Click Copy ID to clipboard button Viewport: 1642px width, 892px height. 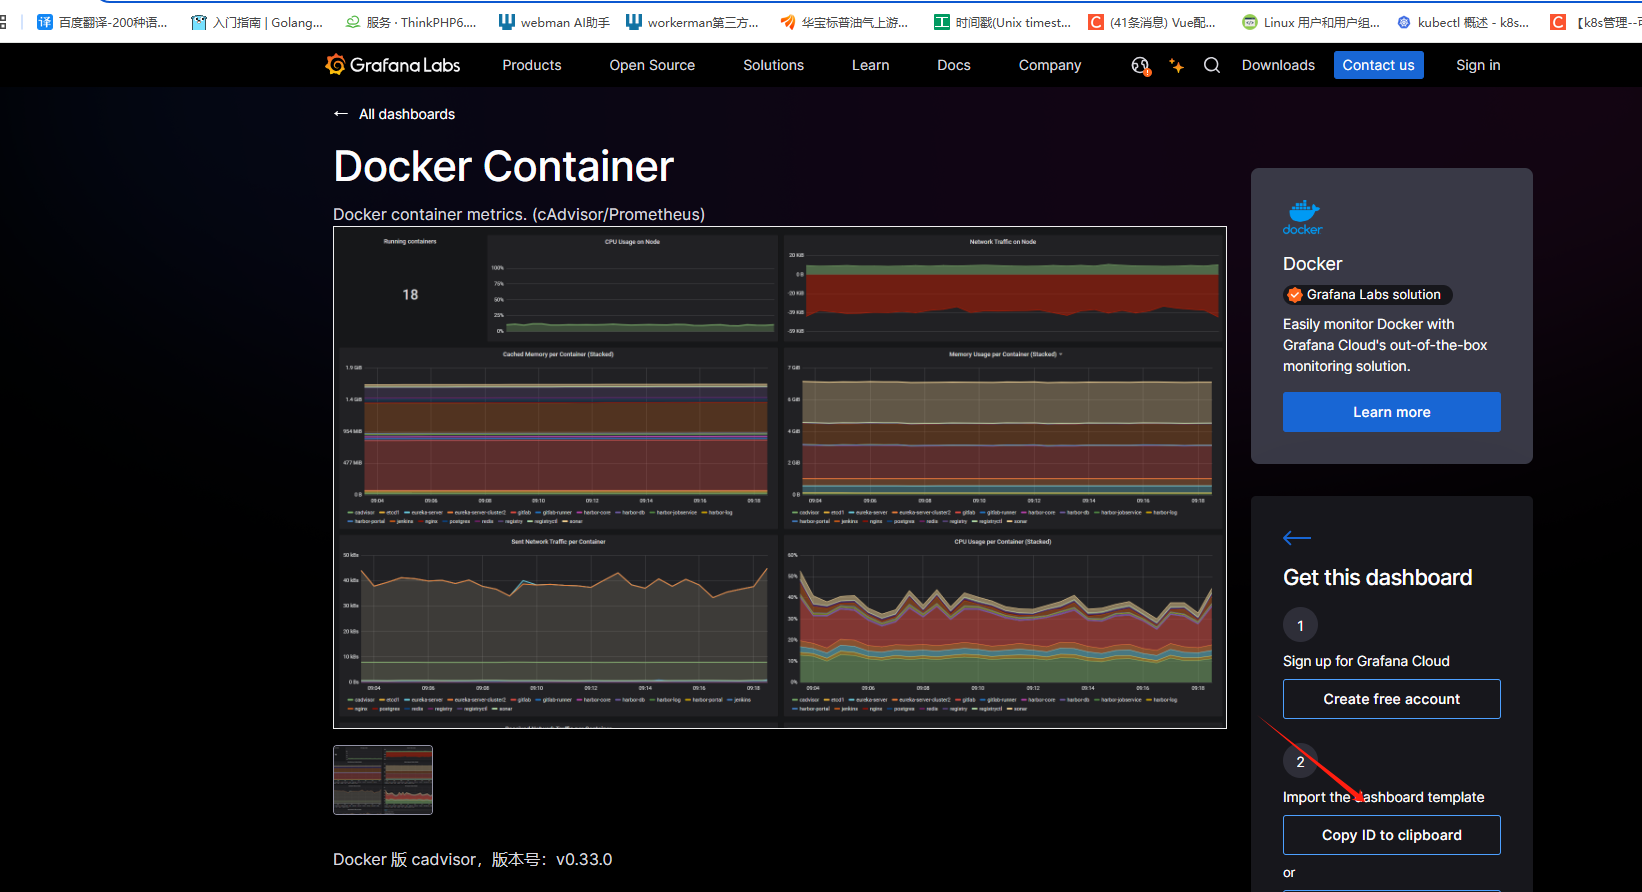tap(1391, 835)
